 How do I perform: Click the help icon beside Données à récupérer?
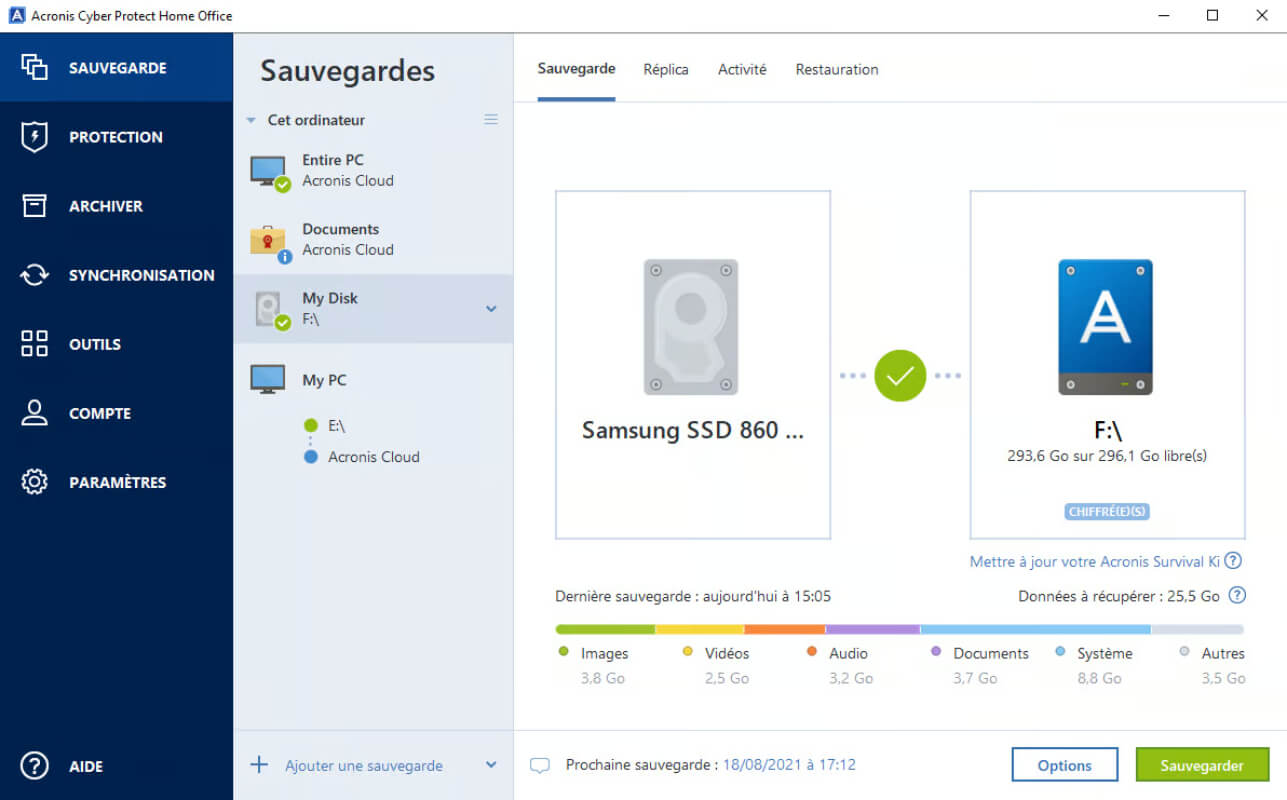1237,595
